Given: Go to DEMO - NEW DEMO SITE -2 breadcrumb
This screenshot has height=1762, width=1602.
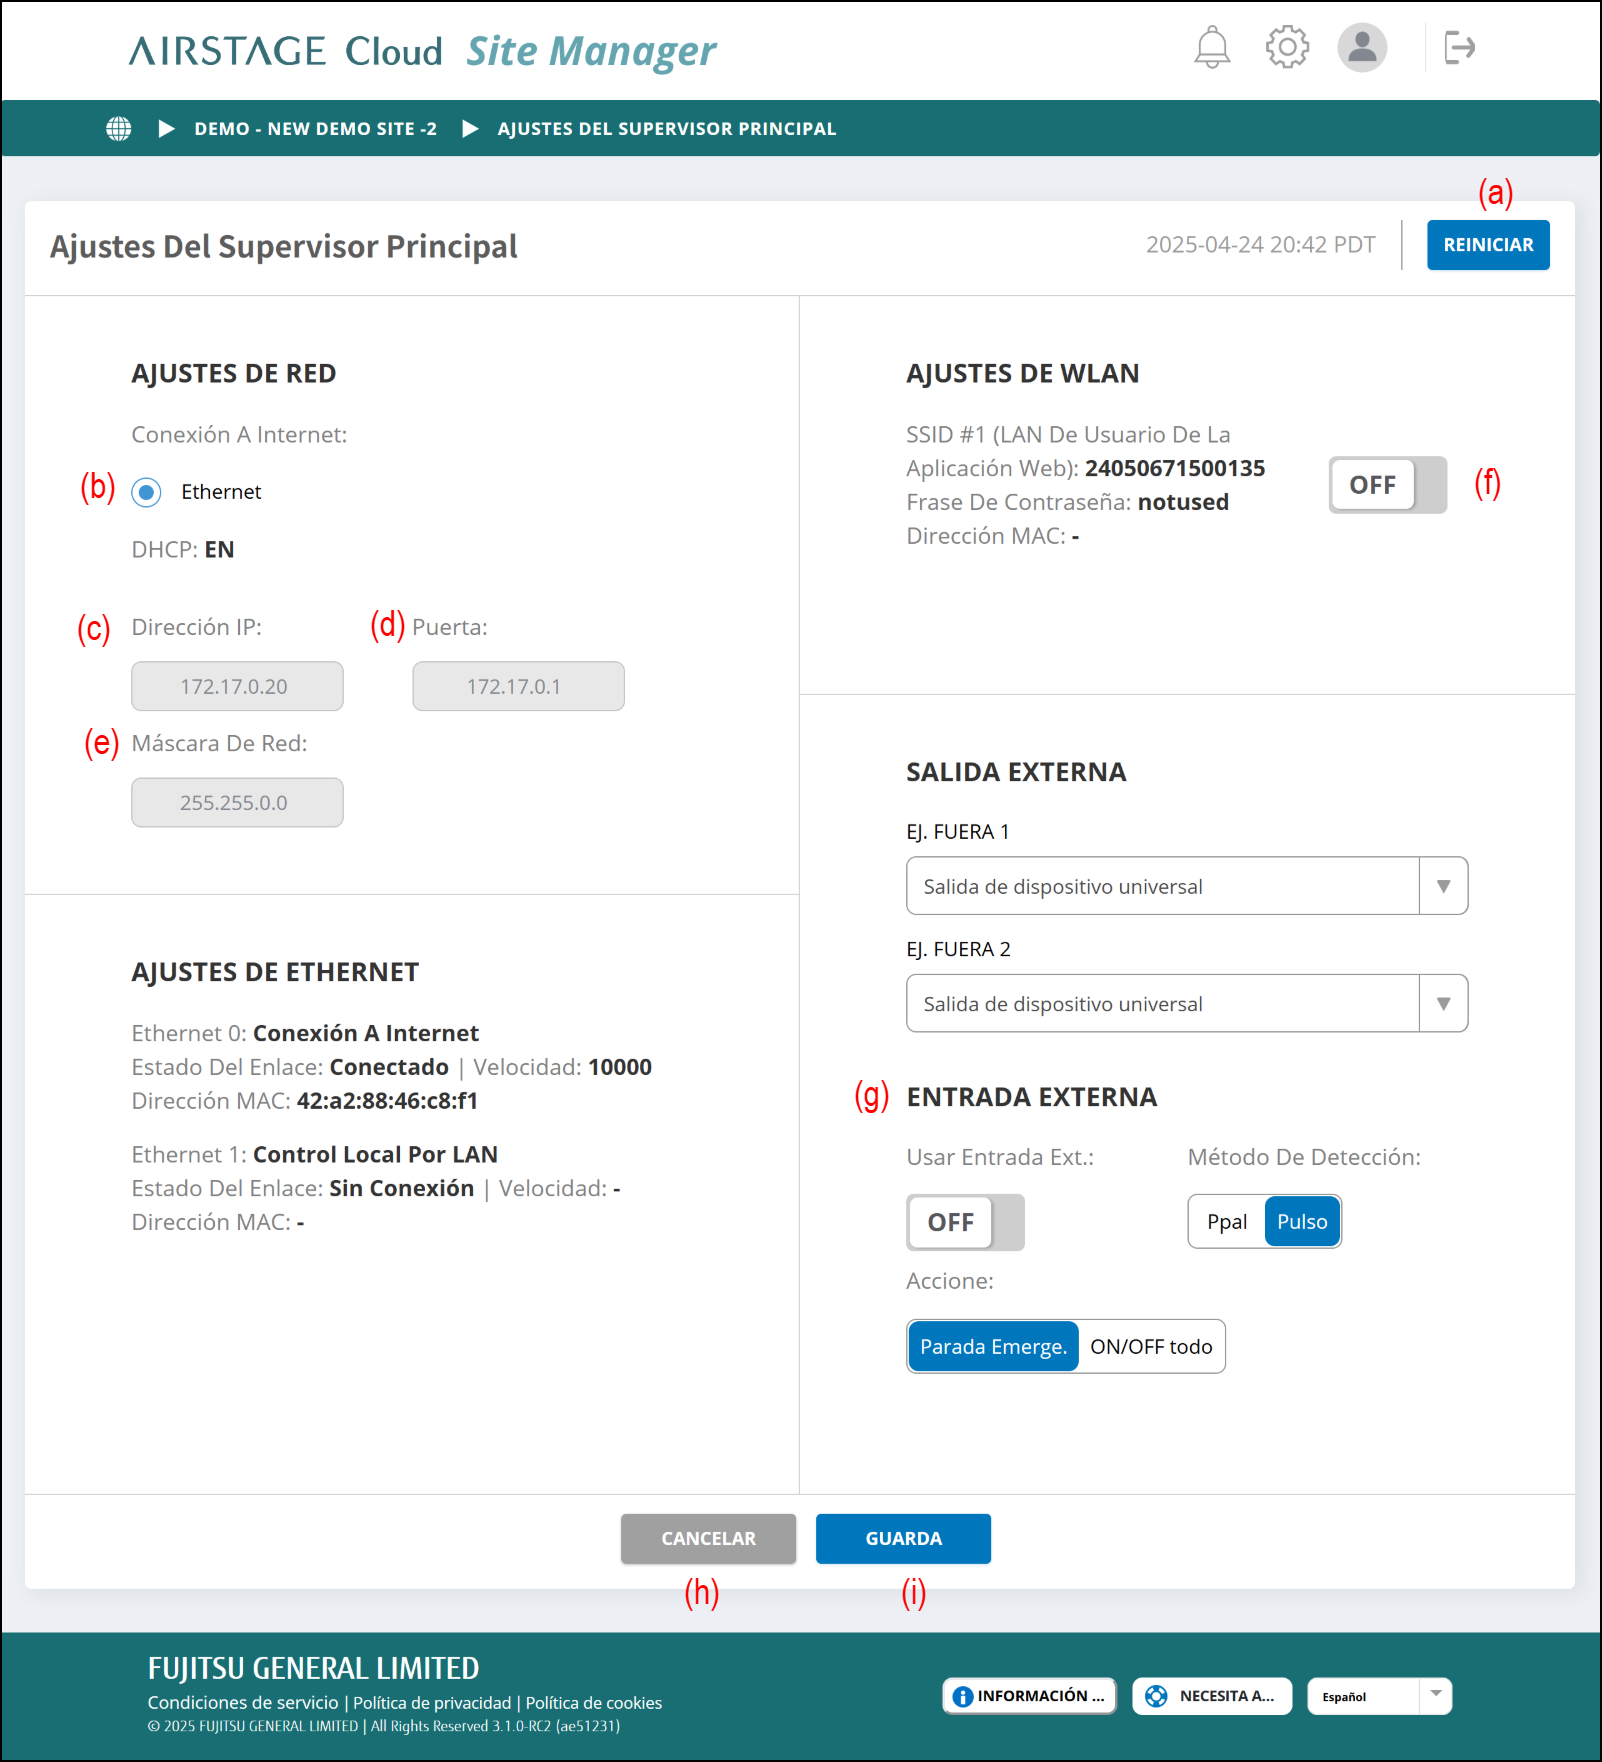Looking at the screenshot, I should click(315, 129).
